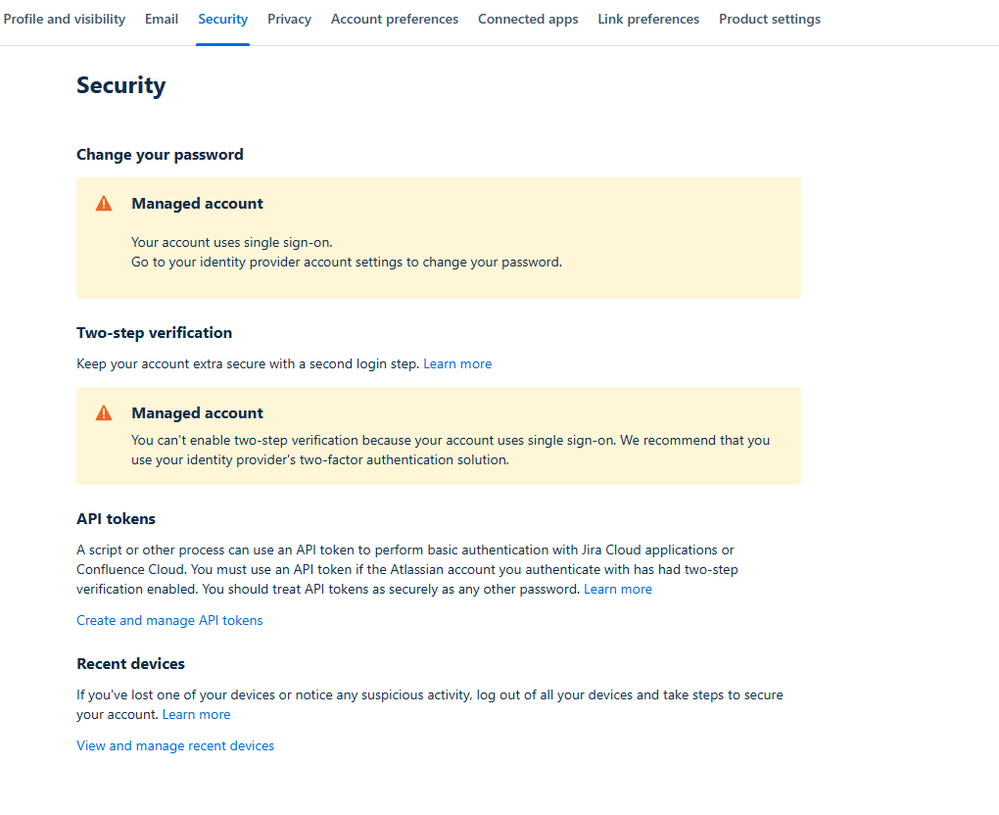
Task: Click the warning icon under Change your password
Action: (104, 204)
